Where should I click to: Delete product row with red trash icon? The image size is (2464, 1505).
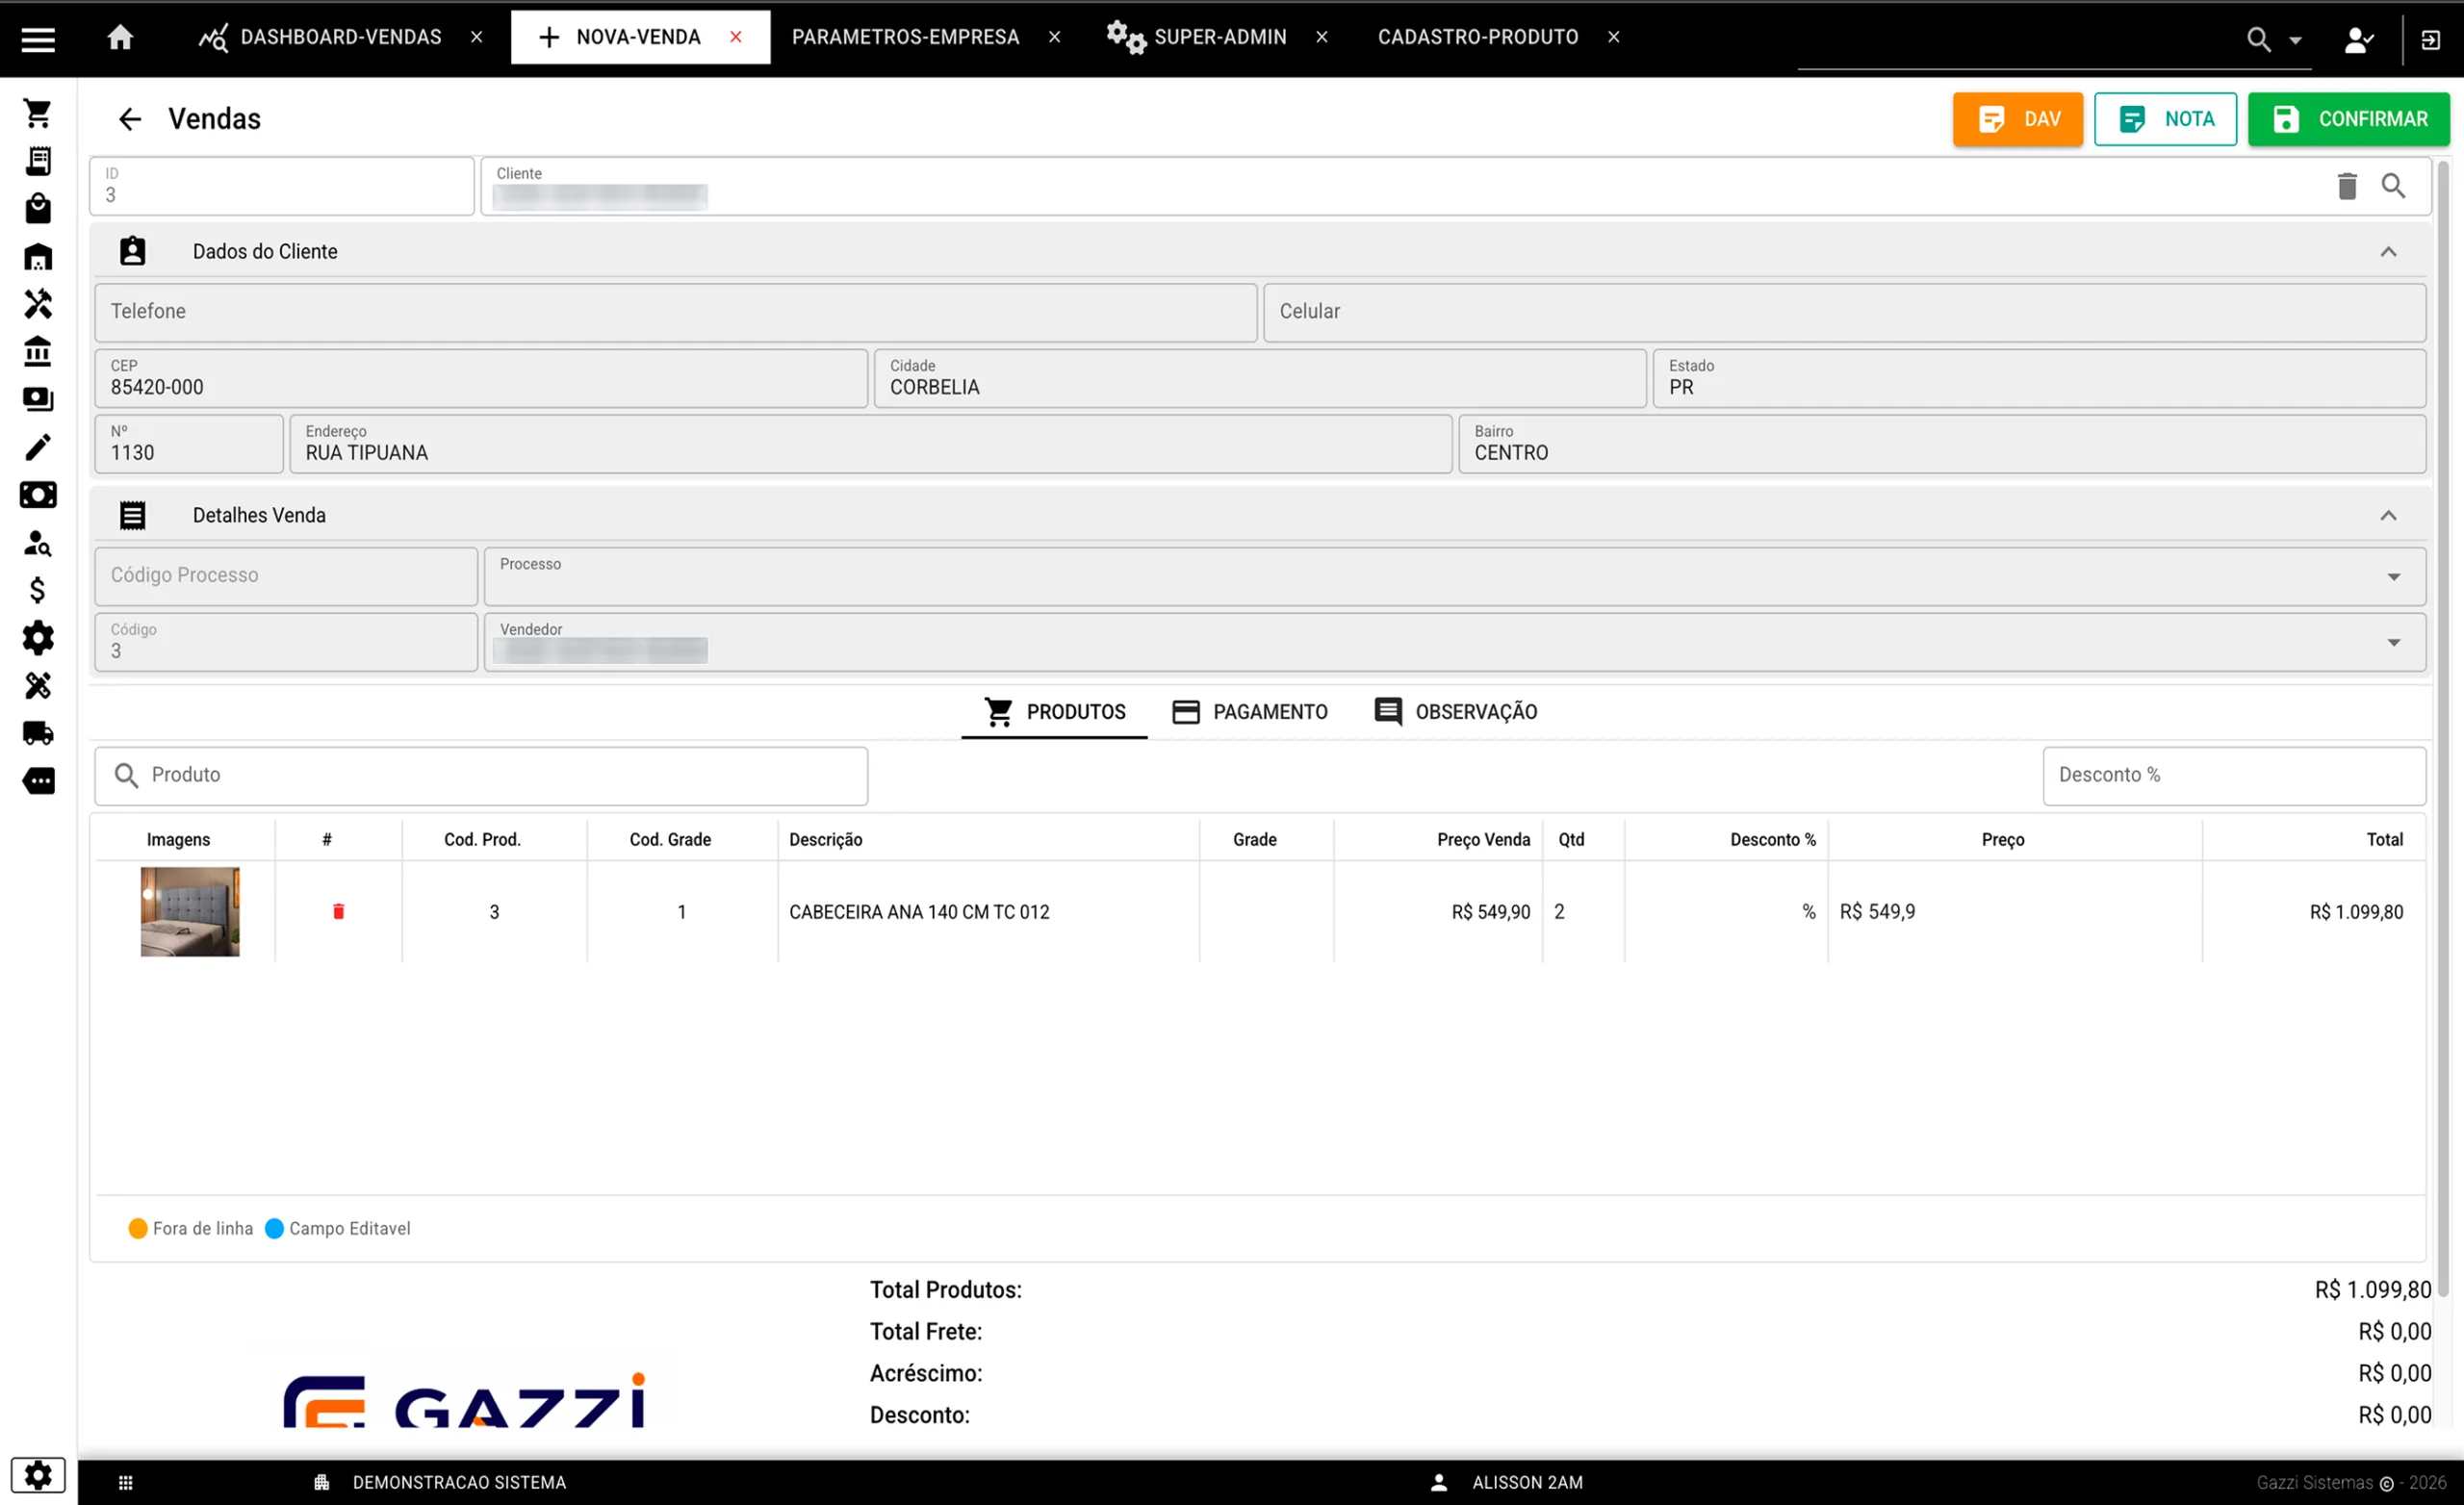coord(338,911)
